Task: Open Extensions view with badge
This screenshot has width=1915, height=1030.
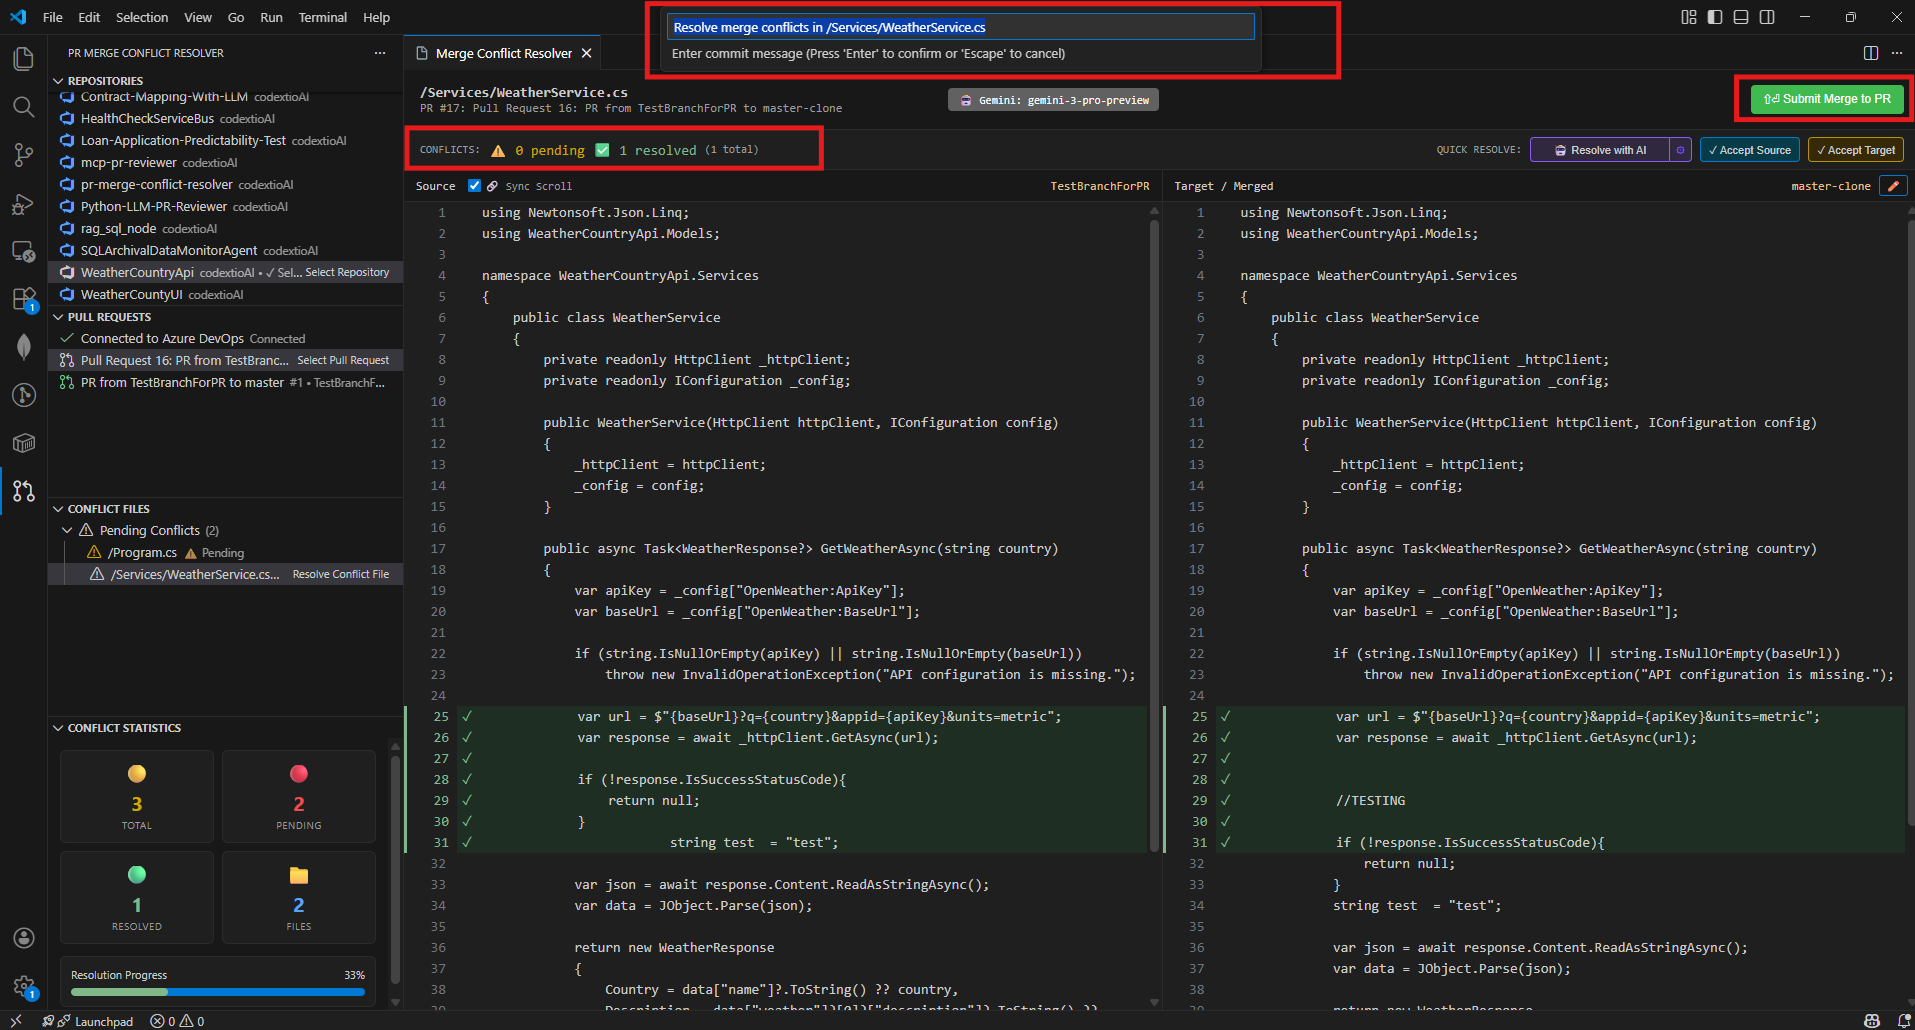Action: coord(23,299)
